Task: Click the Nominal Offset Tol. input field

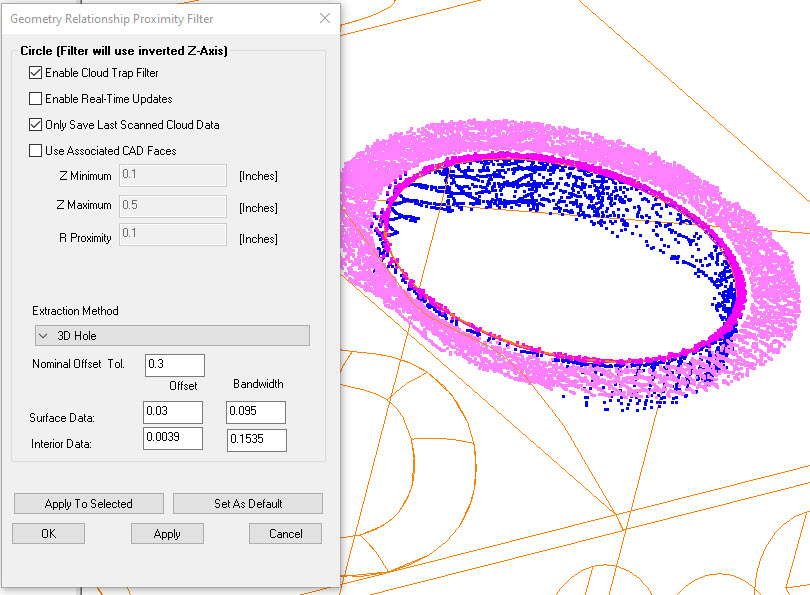Action: pos(174,365)
